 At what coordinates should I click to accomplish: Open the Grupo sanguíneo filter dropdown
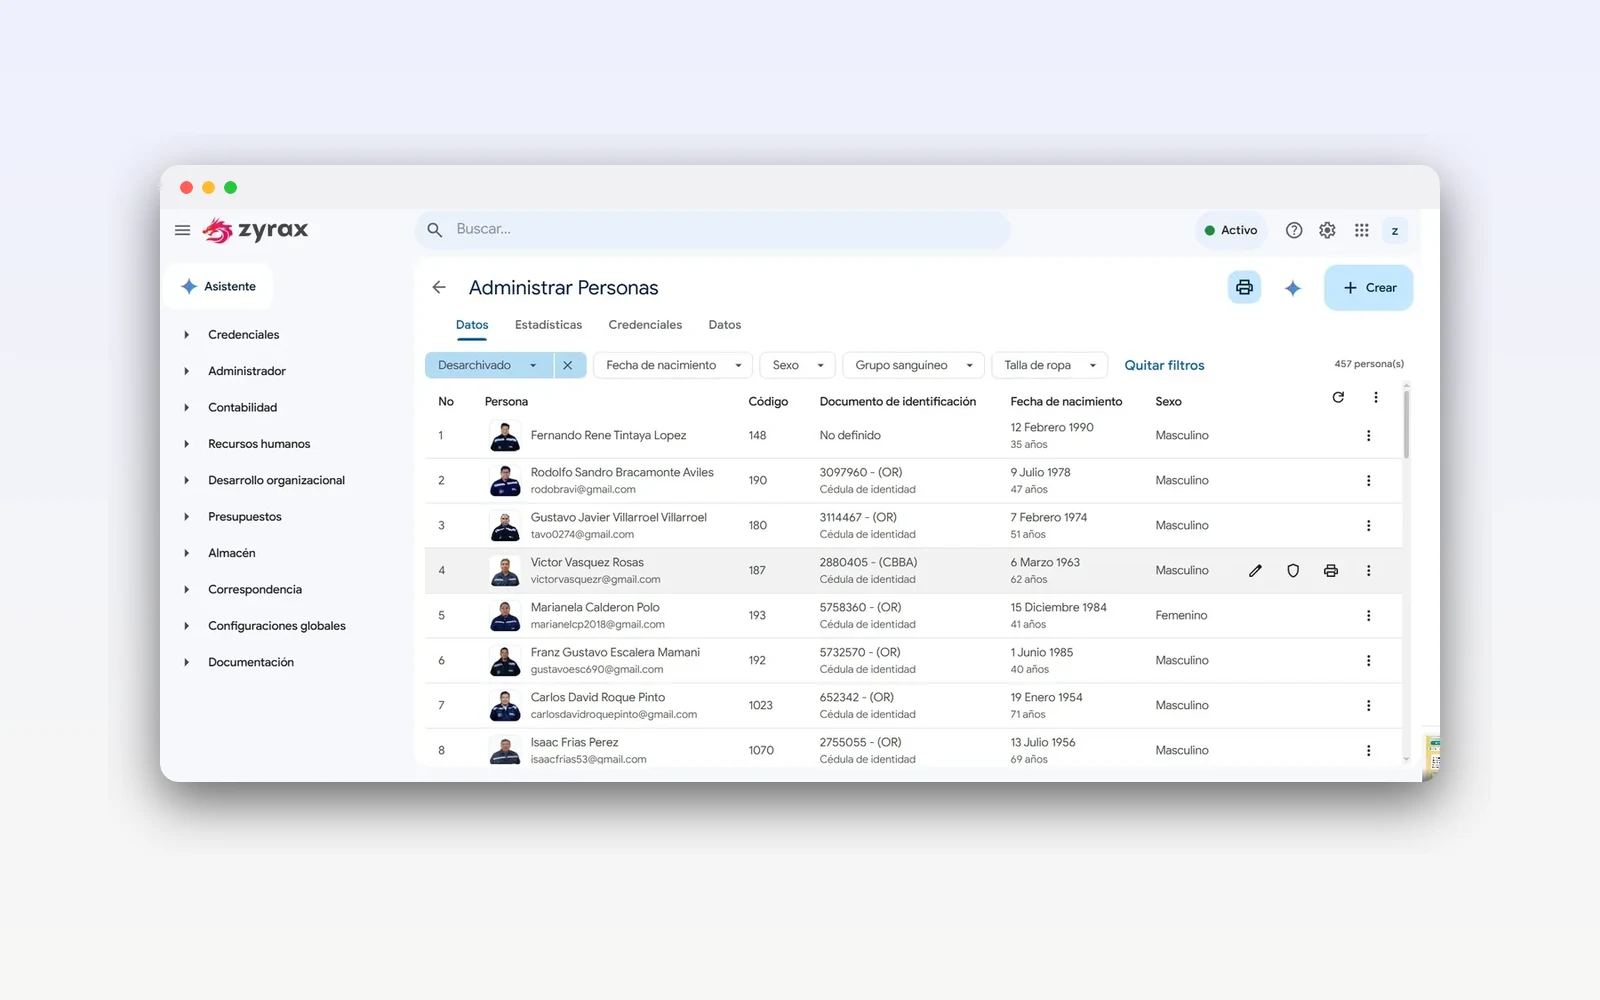coord(913,365)
